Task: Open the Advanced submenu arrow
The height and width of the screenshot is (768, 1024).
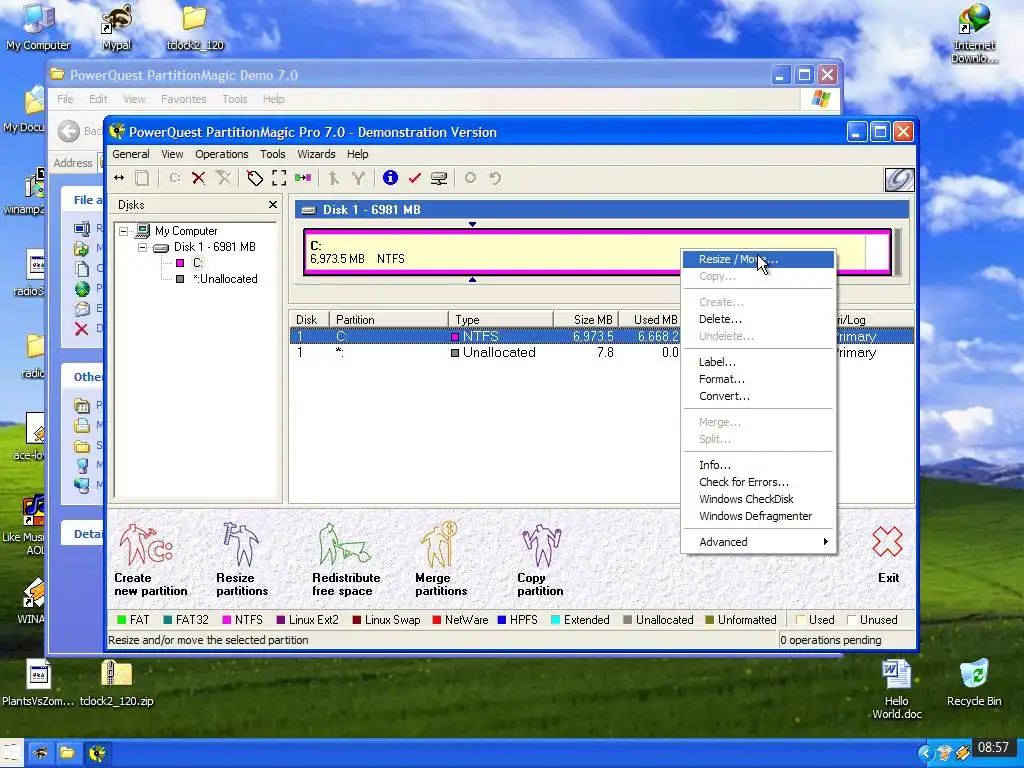Action: point(825,542)
